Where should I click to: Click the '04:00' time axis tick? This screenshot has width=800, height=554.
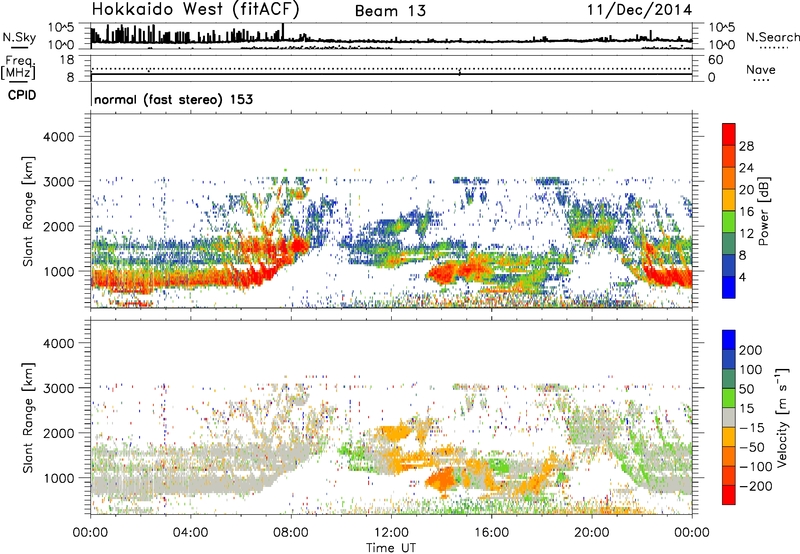[190, 533]
